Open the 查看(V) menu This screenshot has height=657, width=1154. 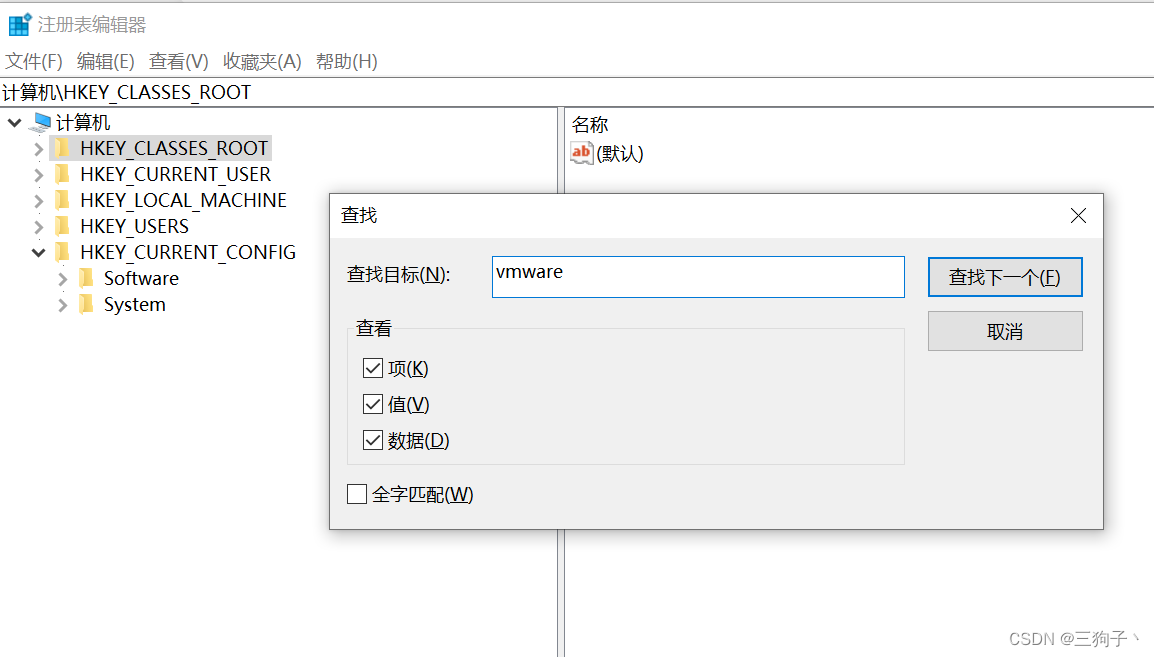[177, 61]
